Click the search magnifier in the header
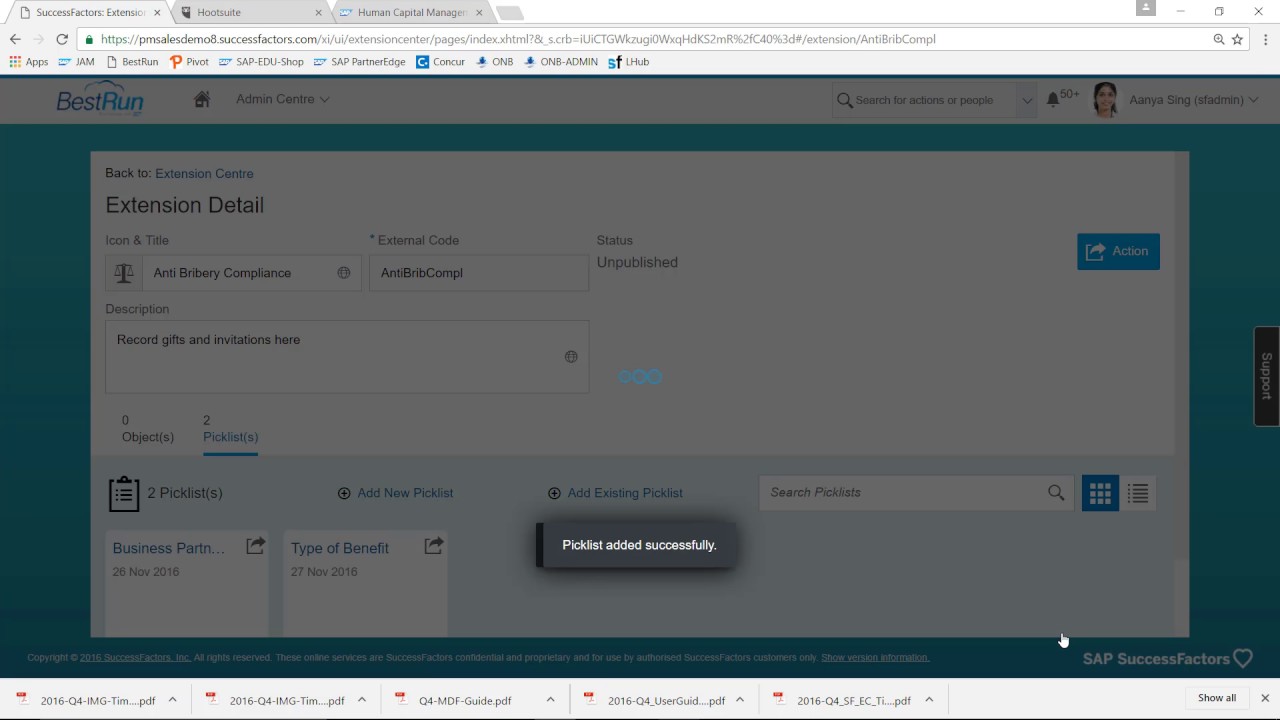This screenshot has height=720, width=1280. (845, 100)
